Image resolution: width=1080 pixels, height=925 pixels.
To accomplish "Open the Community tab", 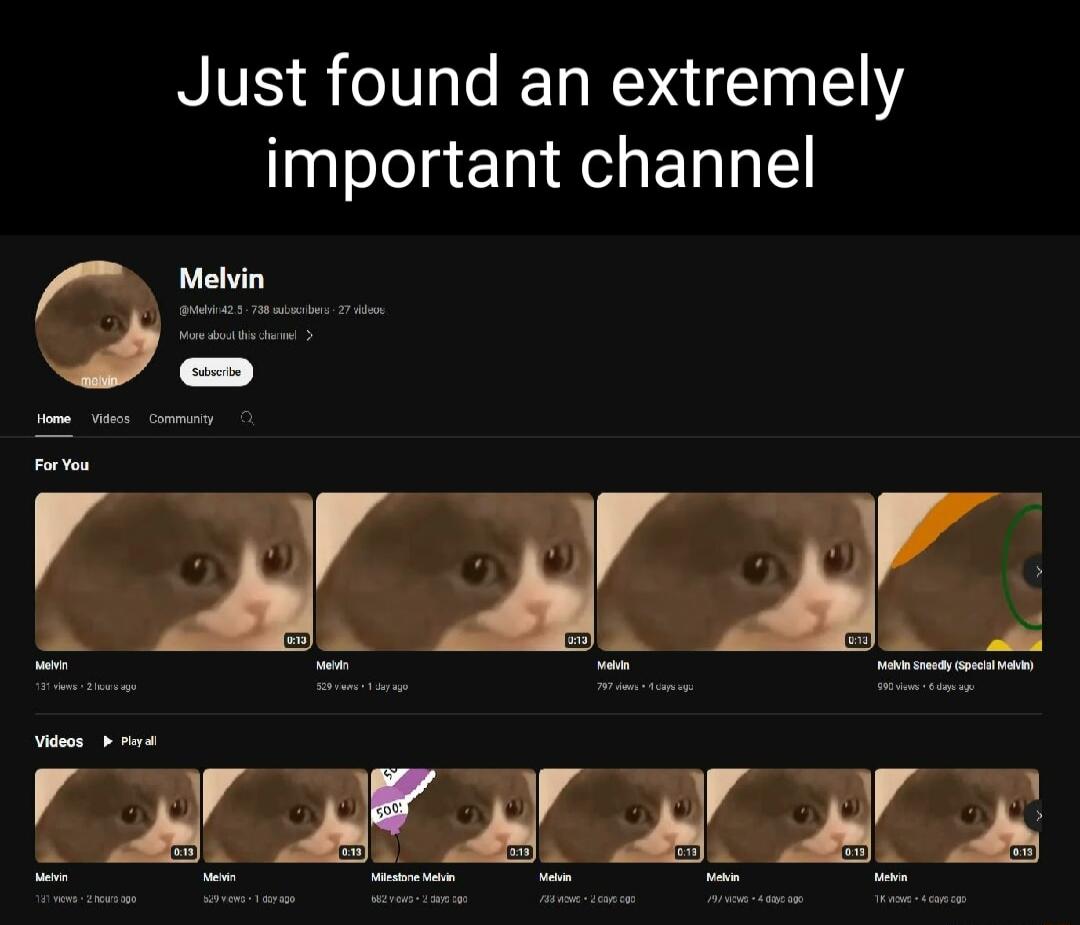I will pyautogui.click(x=181, y=419).
